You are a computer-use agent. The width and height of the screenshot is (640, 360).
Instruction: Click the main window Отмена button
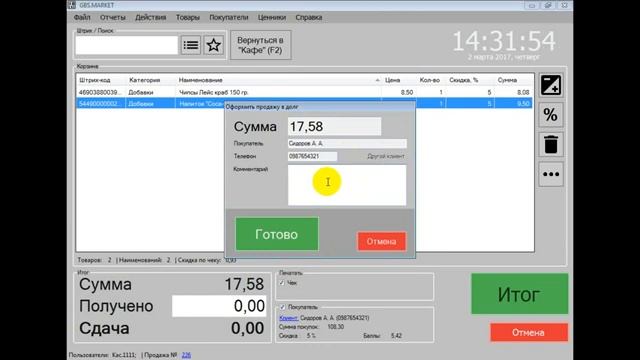click(x=529, y=332)
